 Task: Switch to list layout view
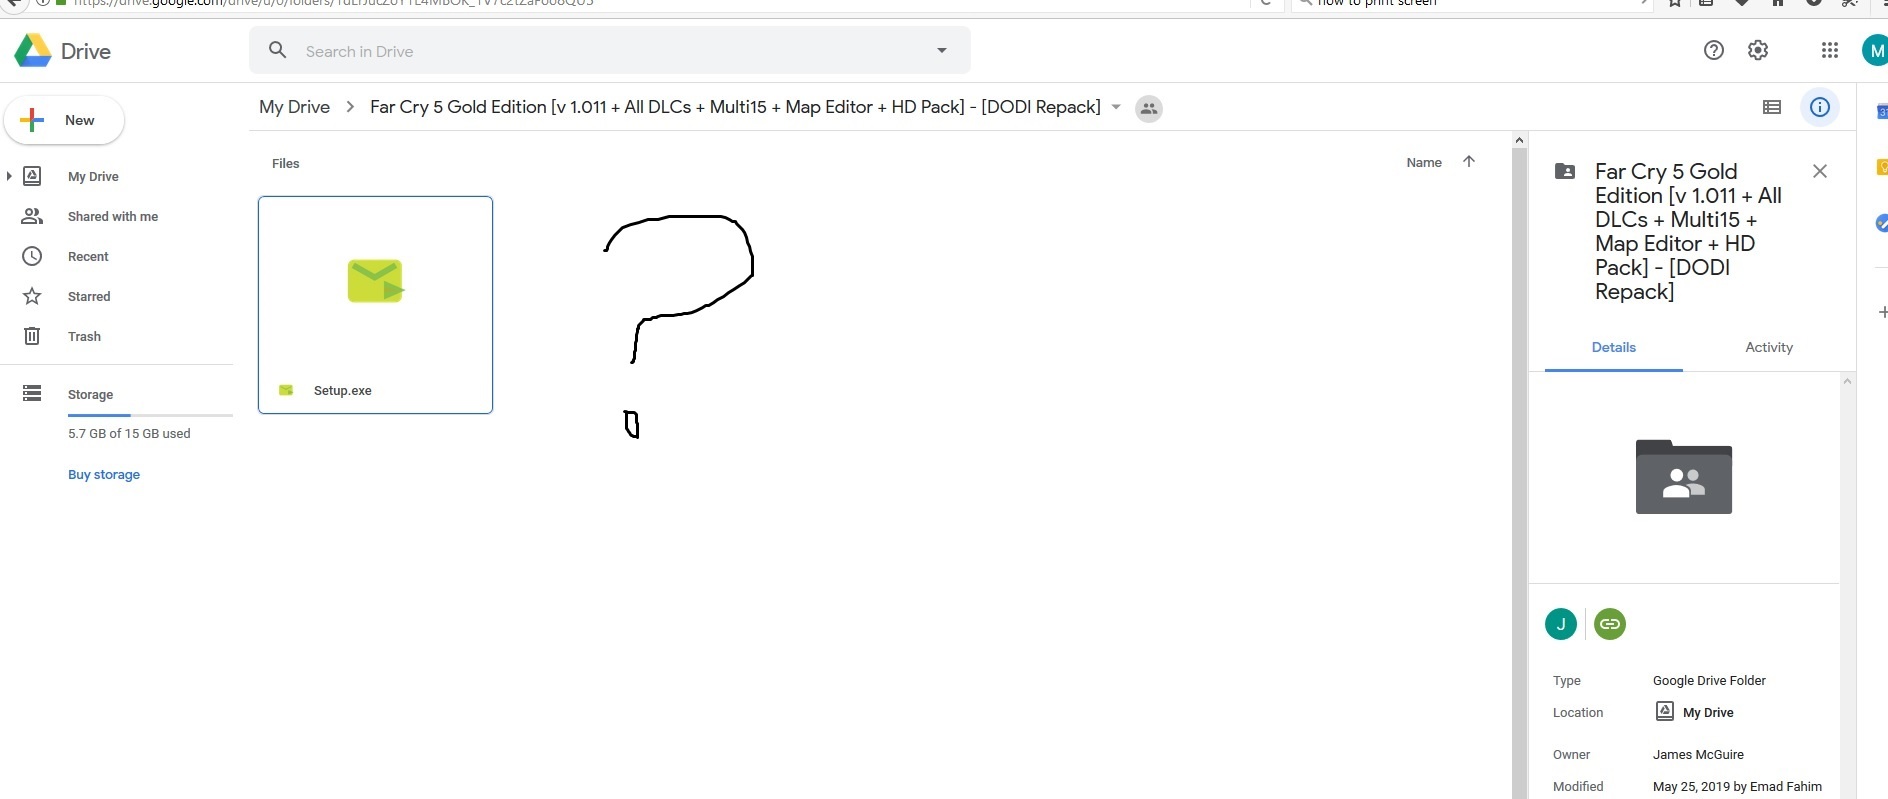pos(1771,107)
